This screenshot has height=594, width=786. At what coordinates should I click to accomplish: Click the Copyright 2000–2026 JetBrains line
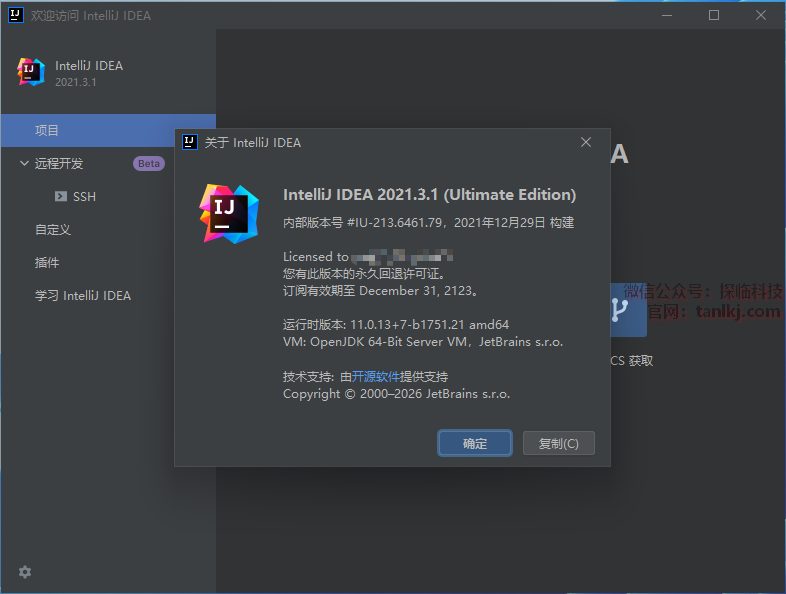point(397,394)
